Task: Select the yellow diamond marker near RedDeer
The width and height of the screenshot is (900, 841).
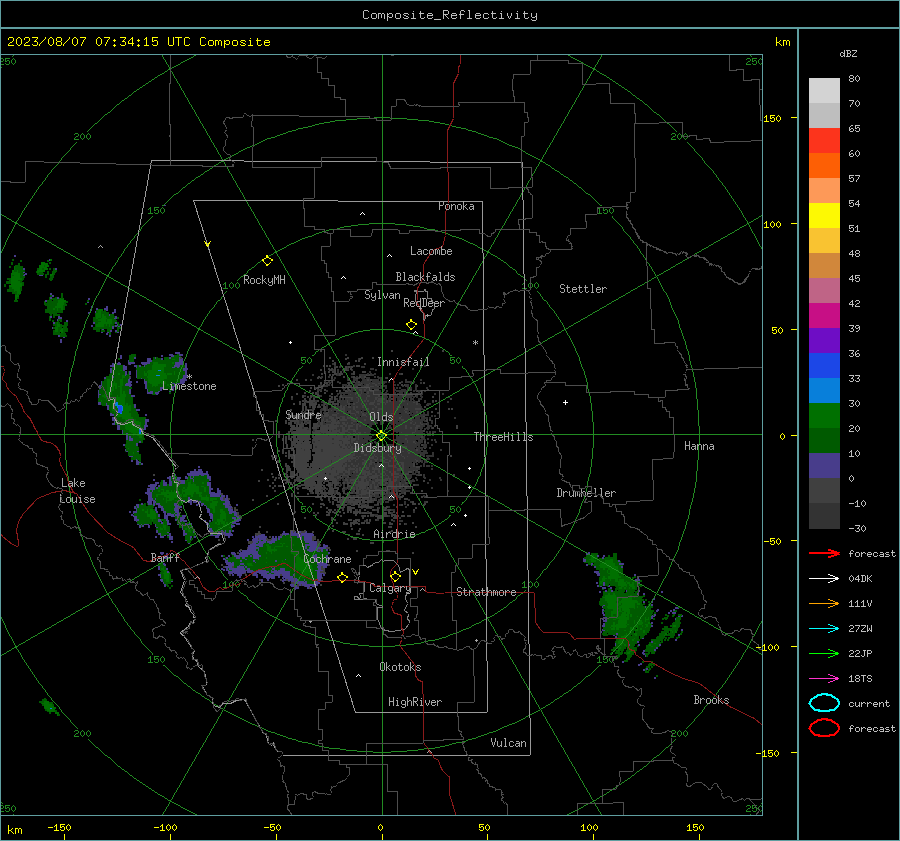Action: pyautogui.click(x=412, y=325)
